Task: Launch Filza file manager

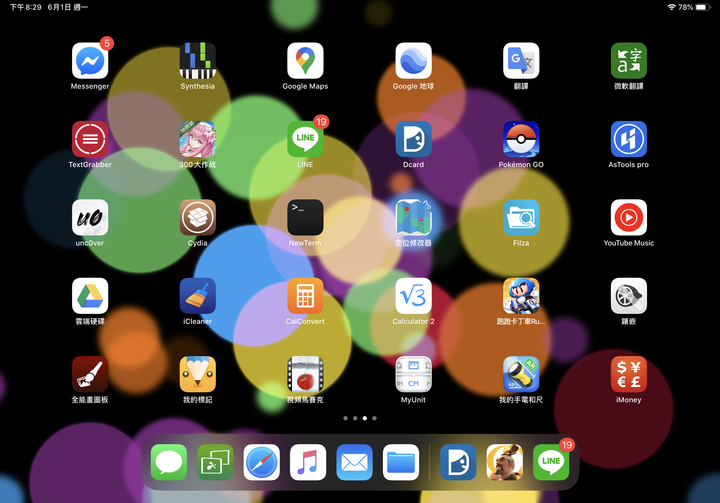Action: pyautogui.click(x=521, y=217)
